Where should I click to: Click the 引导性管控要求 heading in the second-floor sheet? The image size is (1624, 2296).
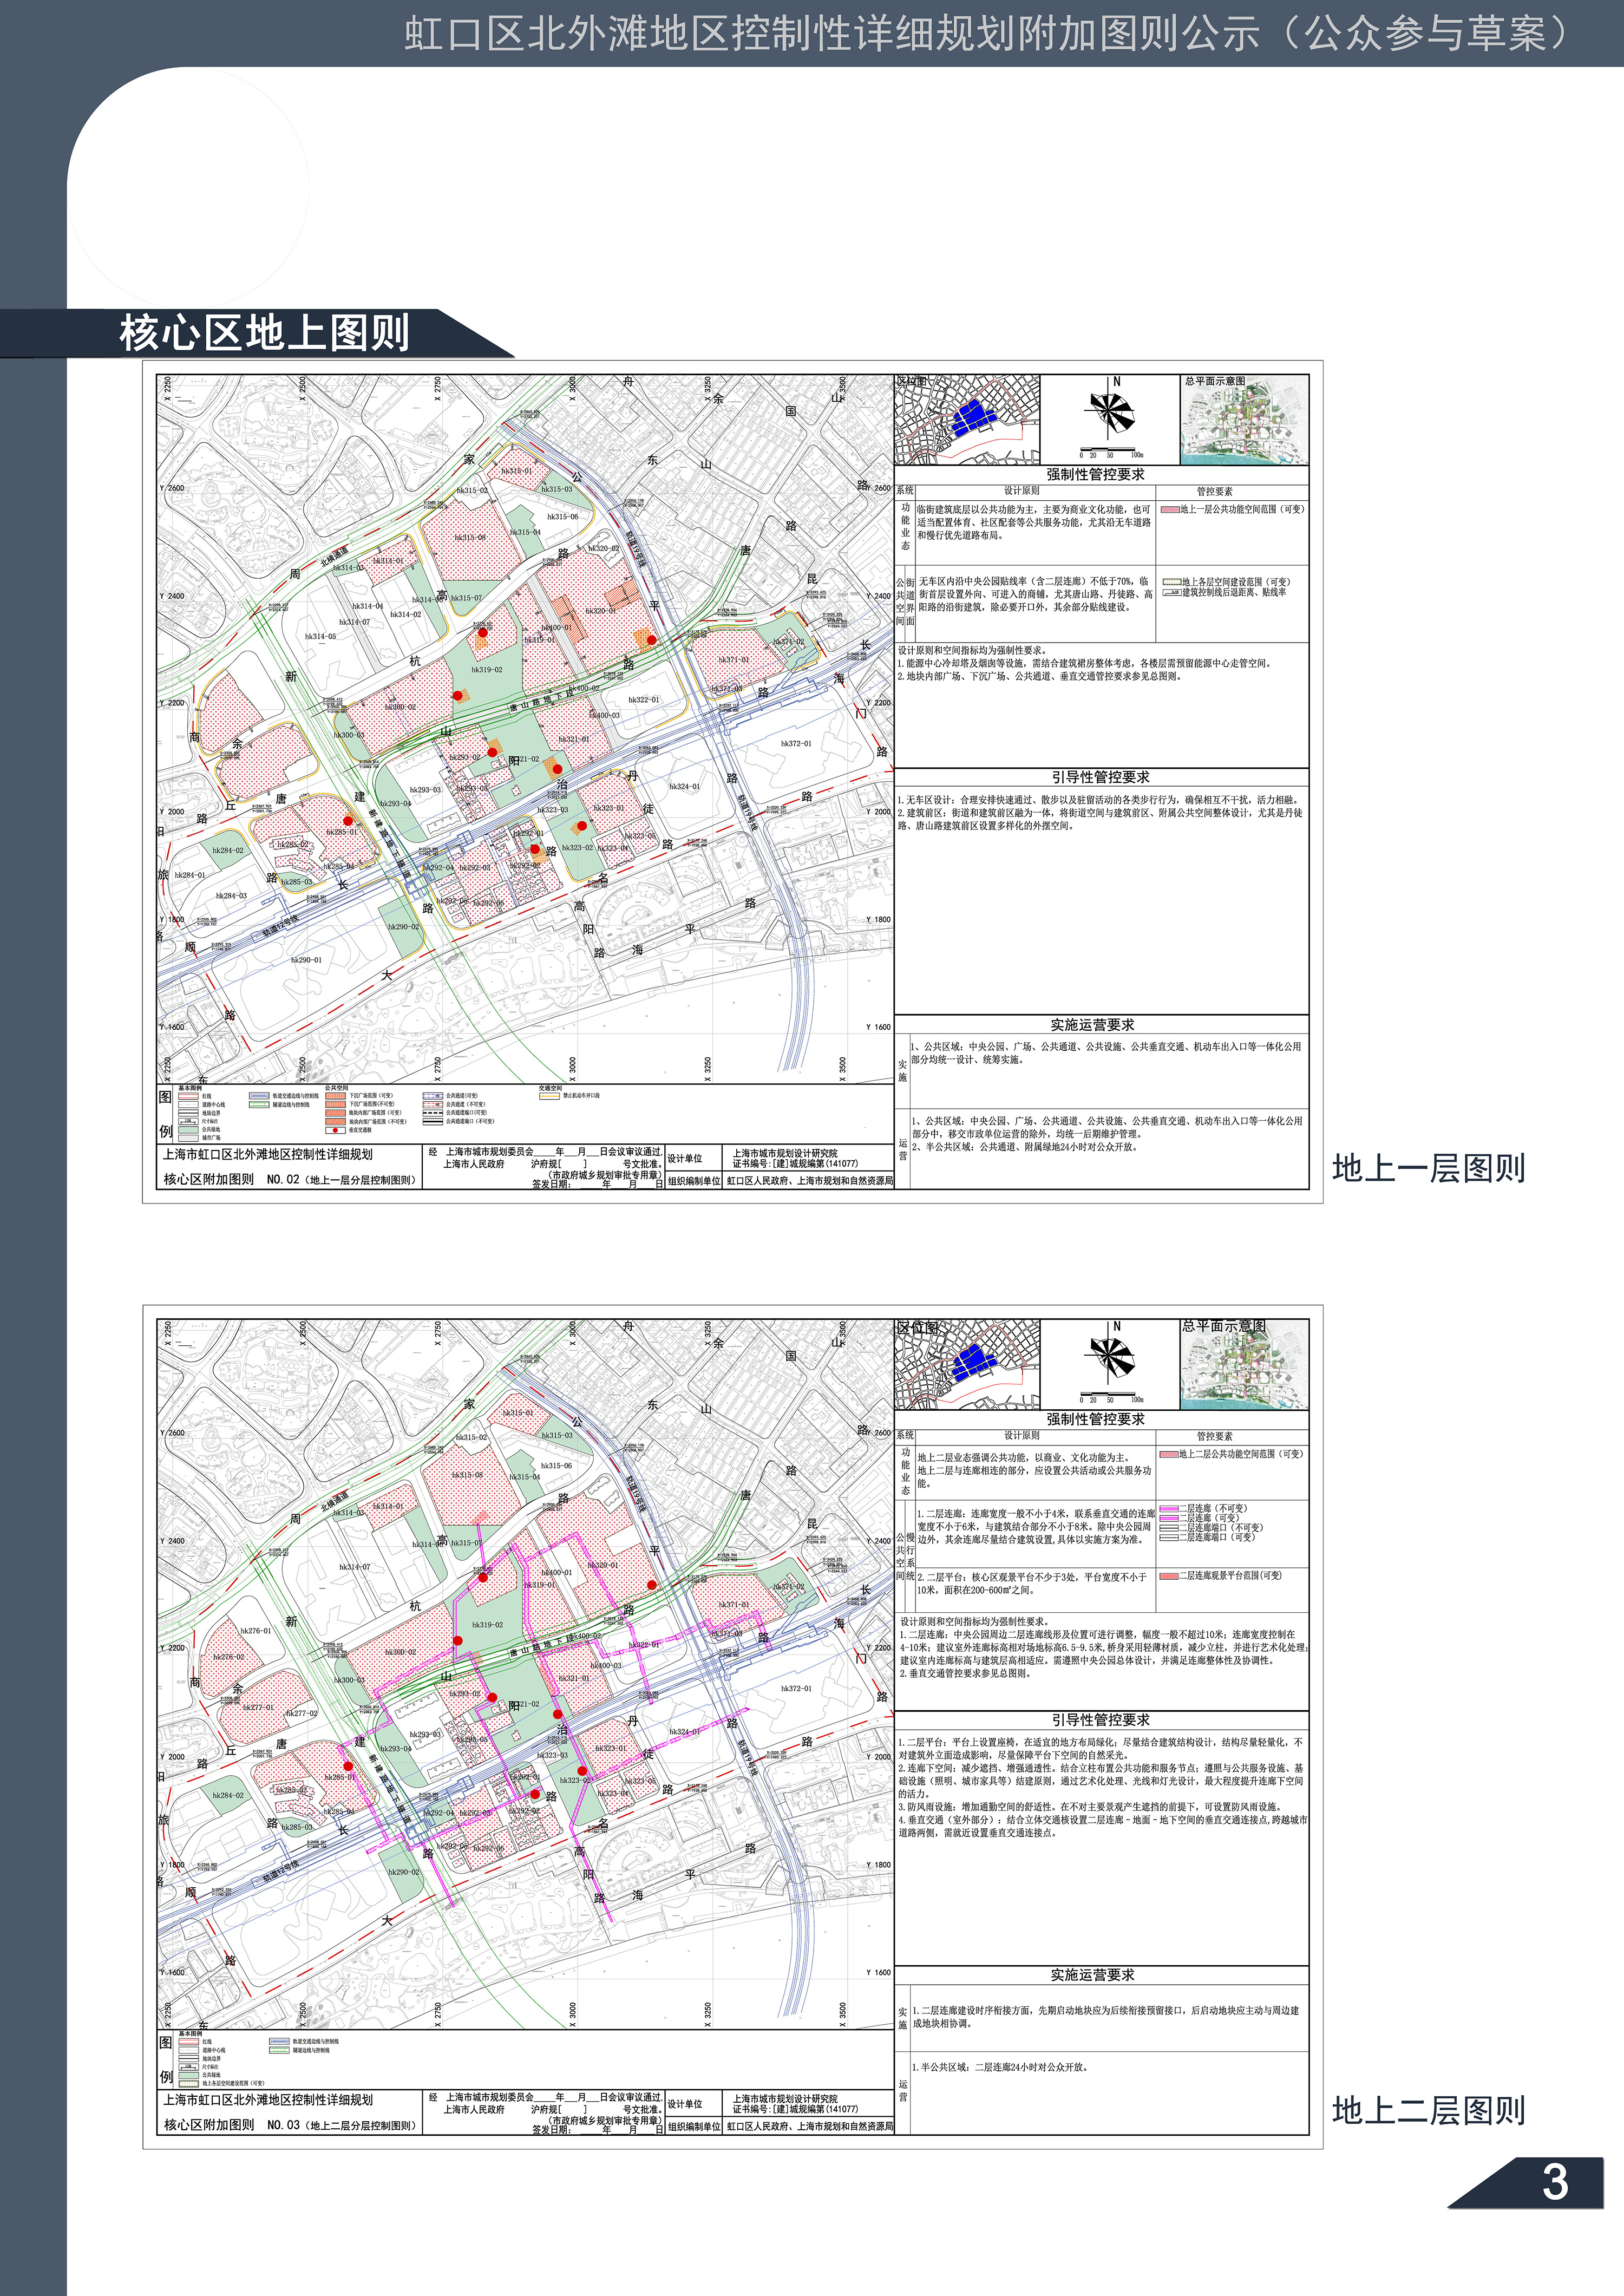(x=1100, y=1720)
